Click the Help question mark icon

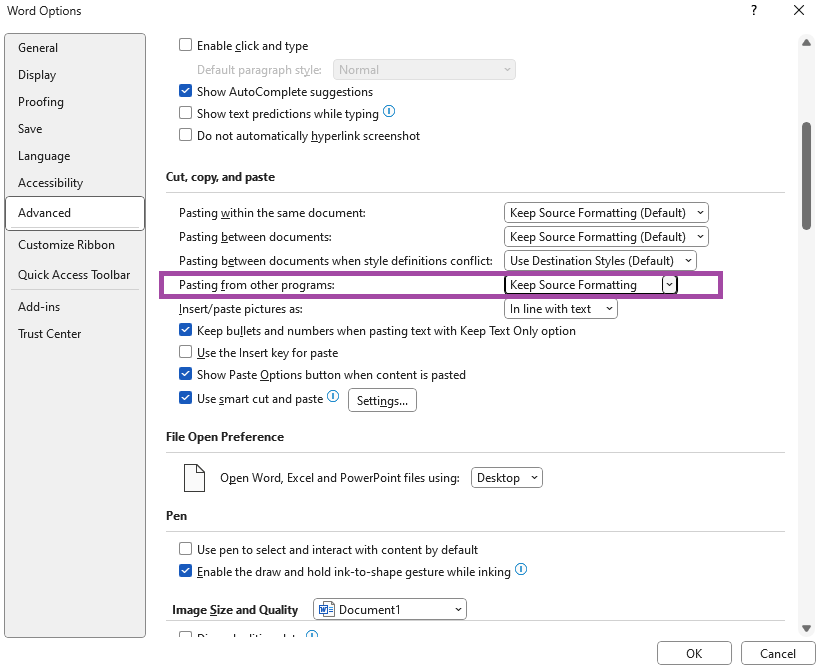tap(754, 10)
